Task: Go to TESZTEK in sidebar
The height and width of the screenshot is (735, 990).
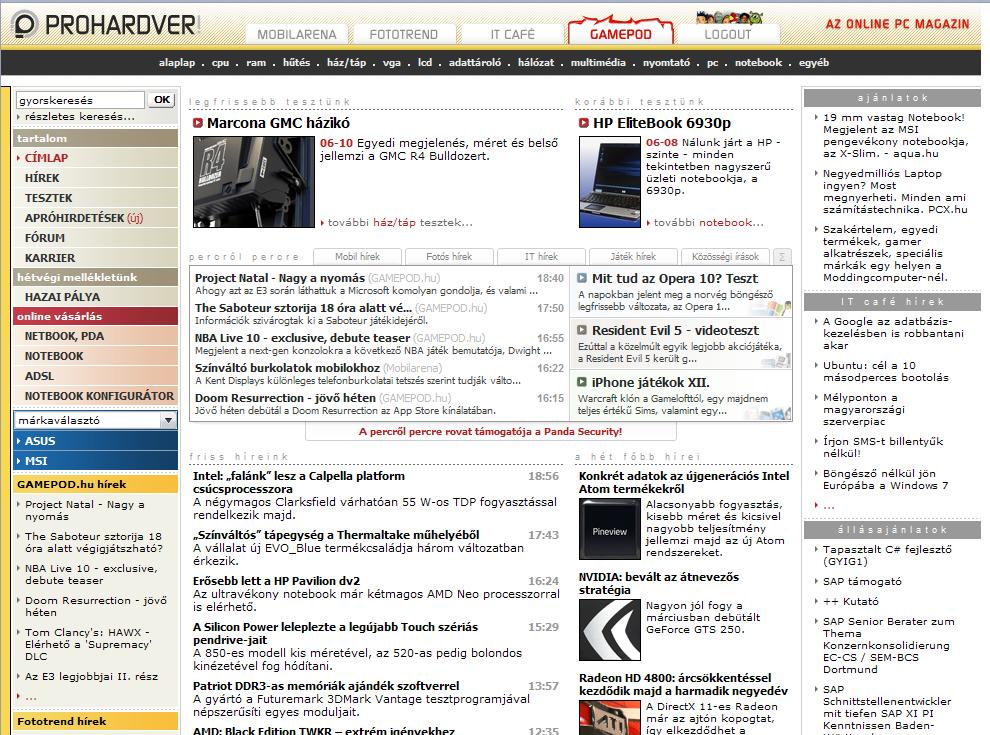Action: click(95, 198)
